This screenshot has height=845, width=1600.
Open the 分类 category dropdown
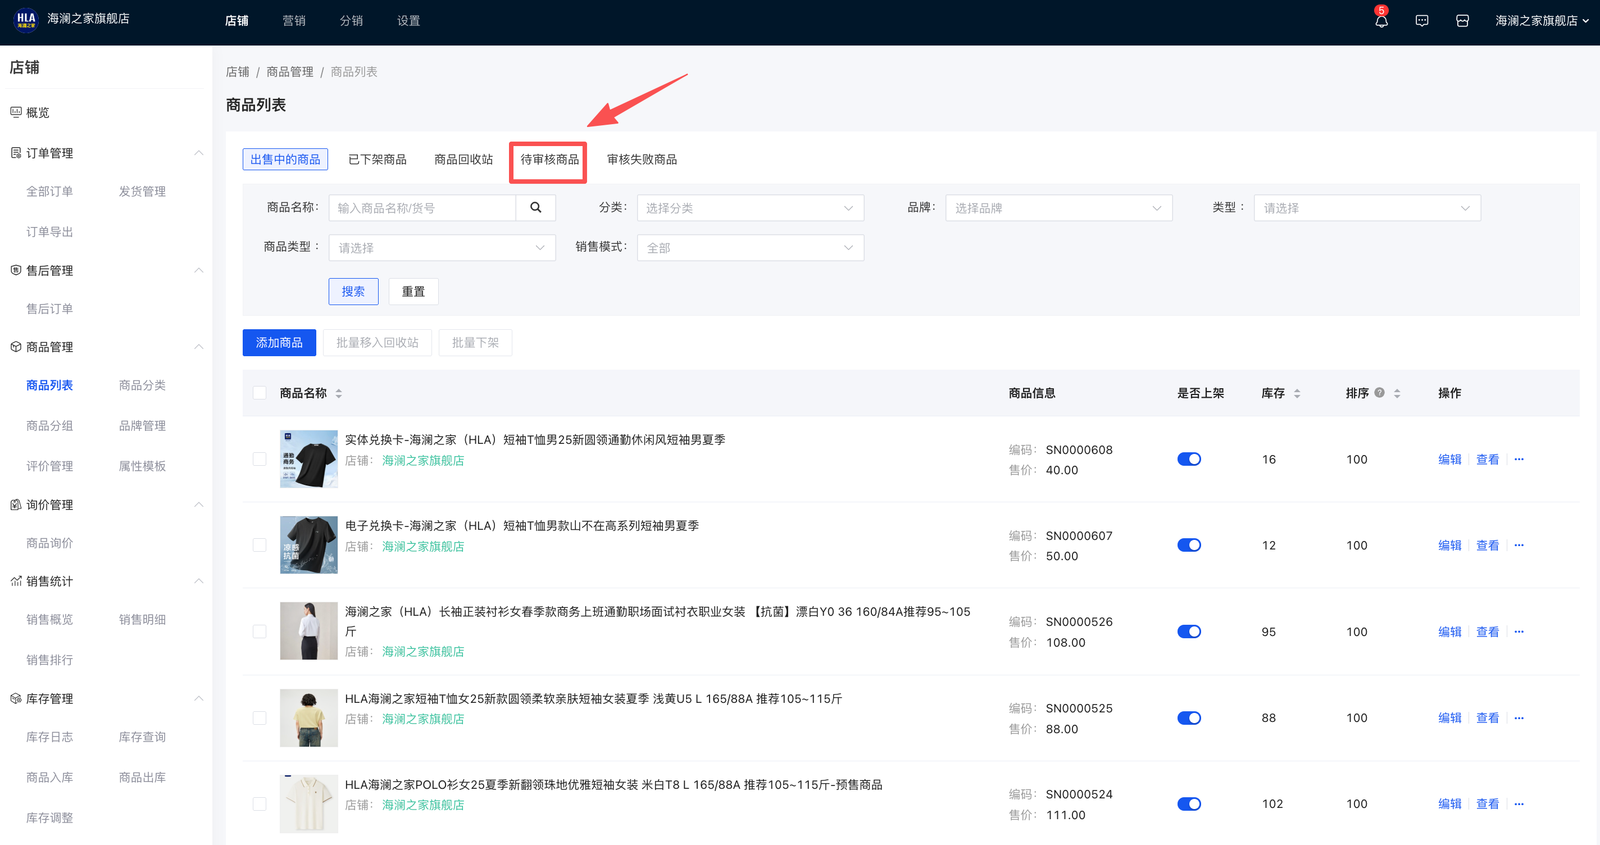pos(750,208)
